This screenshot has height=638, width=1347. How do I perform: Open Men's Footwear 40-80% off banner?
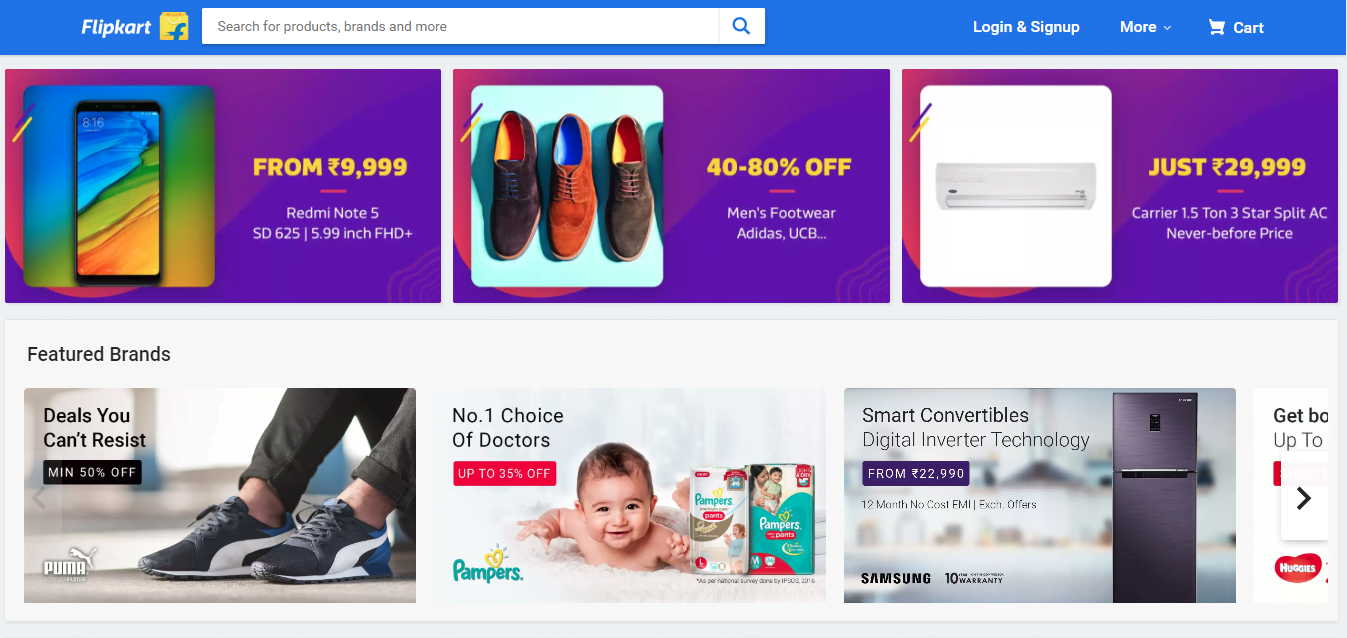pos(671,186)
